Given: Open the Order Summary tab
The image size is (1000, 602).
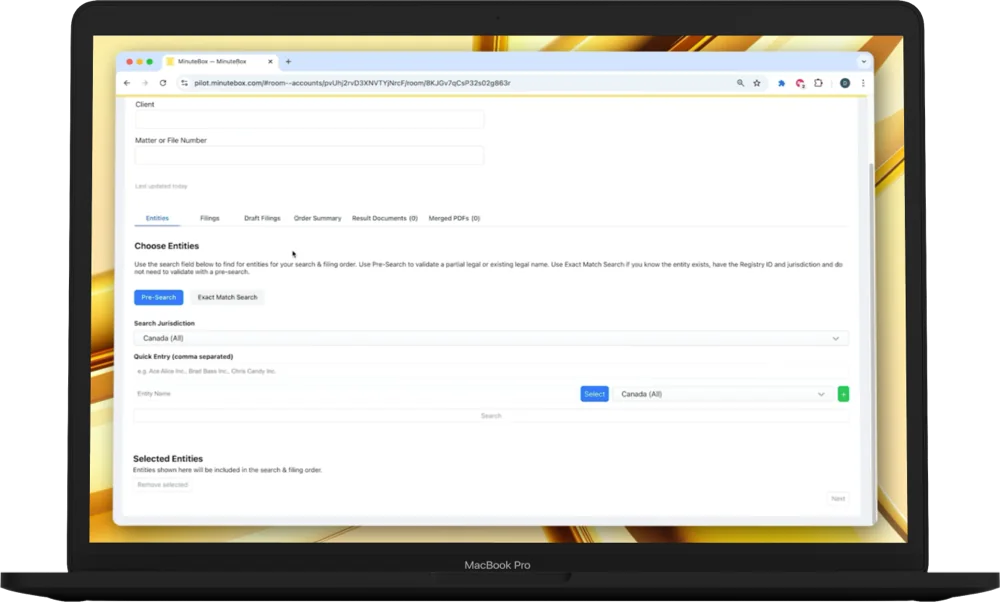Looking at the screenshot, I should pyautogui.click(x=317, y=218).
